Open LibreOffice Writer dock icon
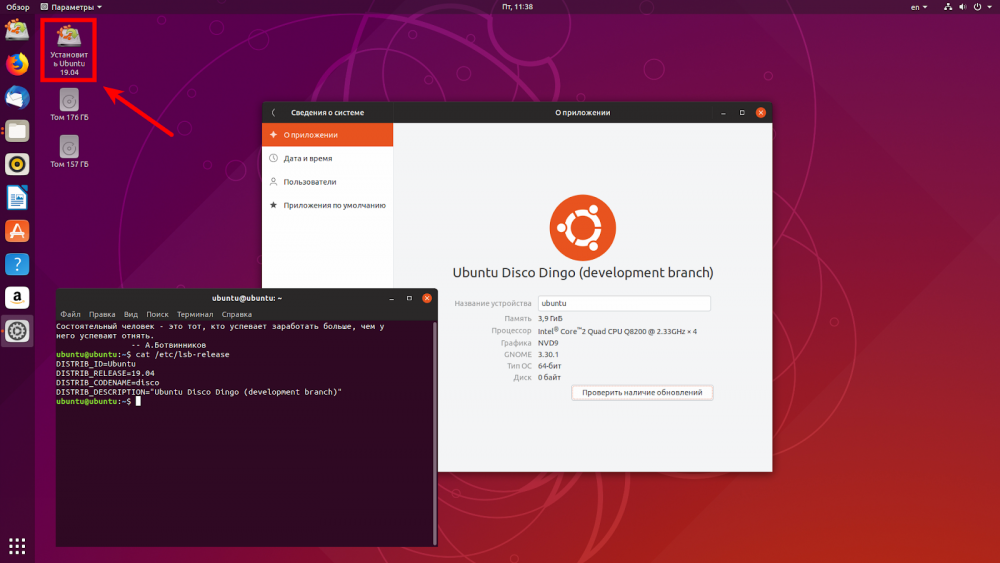 (x=17, y=198)
